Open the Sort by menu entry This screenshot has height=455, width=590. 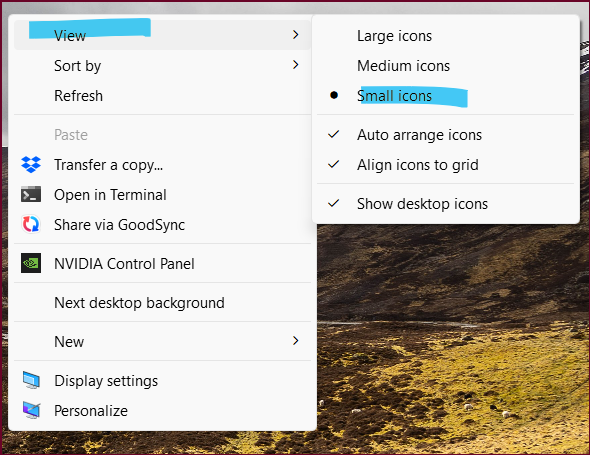(x=162, y=65)
